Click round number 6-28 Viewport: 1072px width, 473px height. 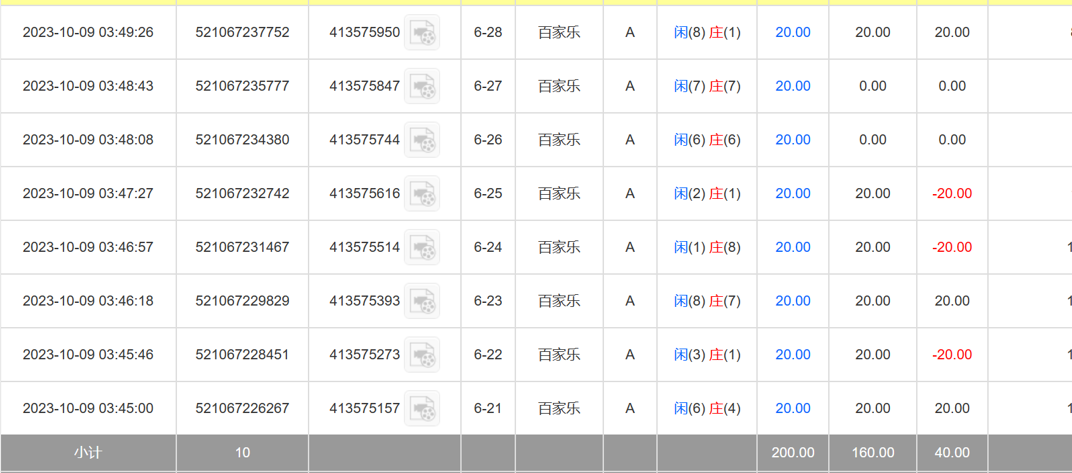488,32
